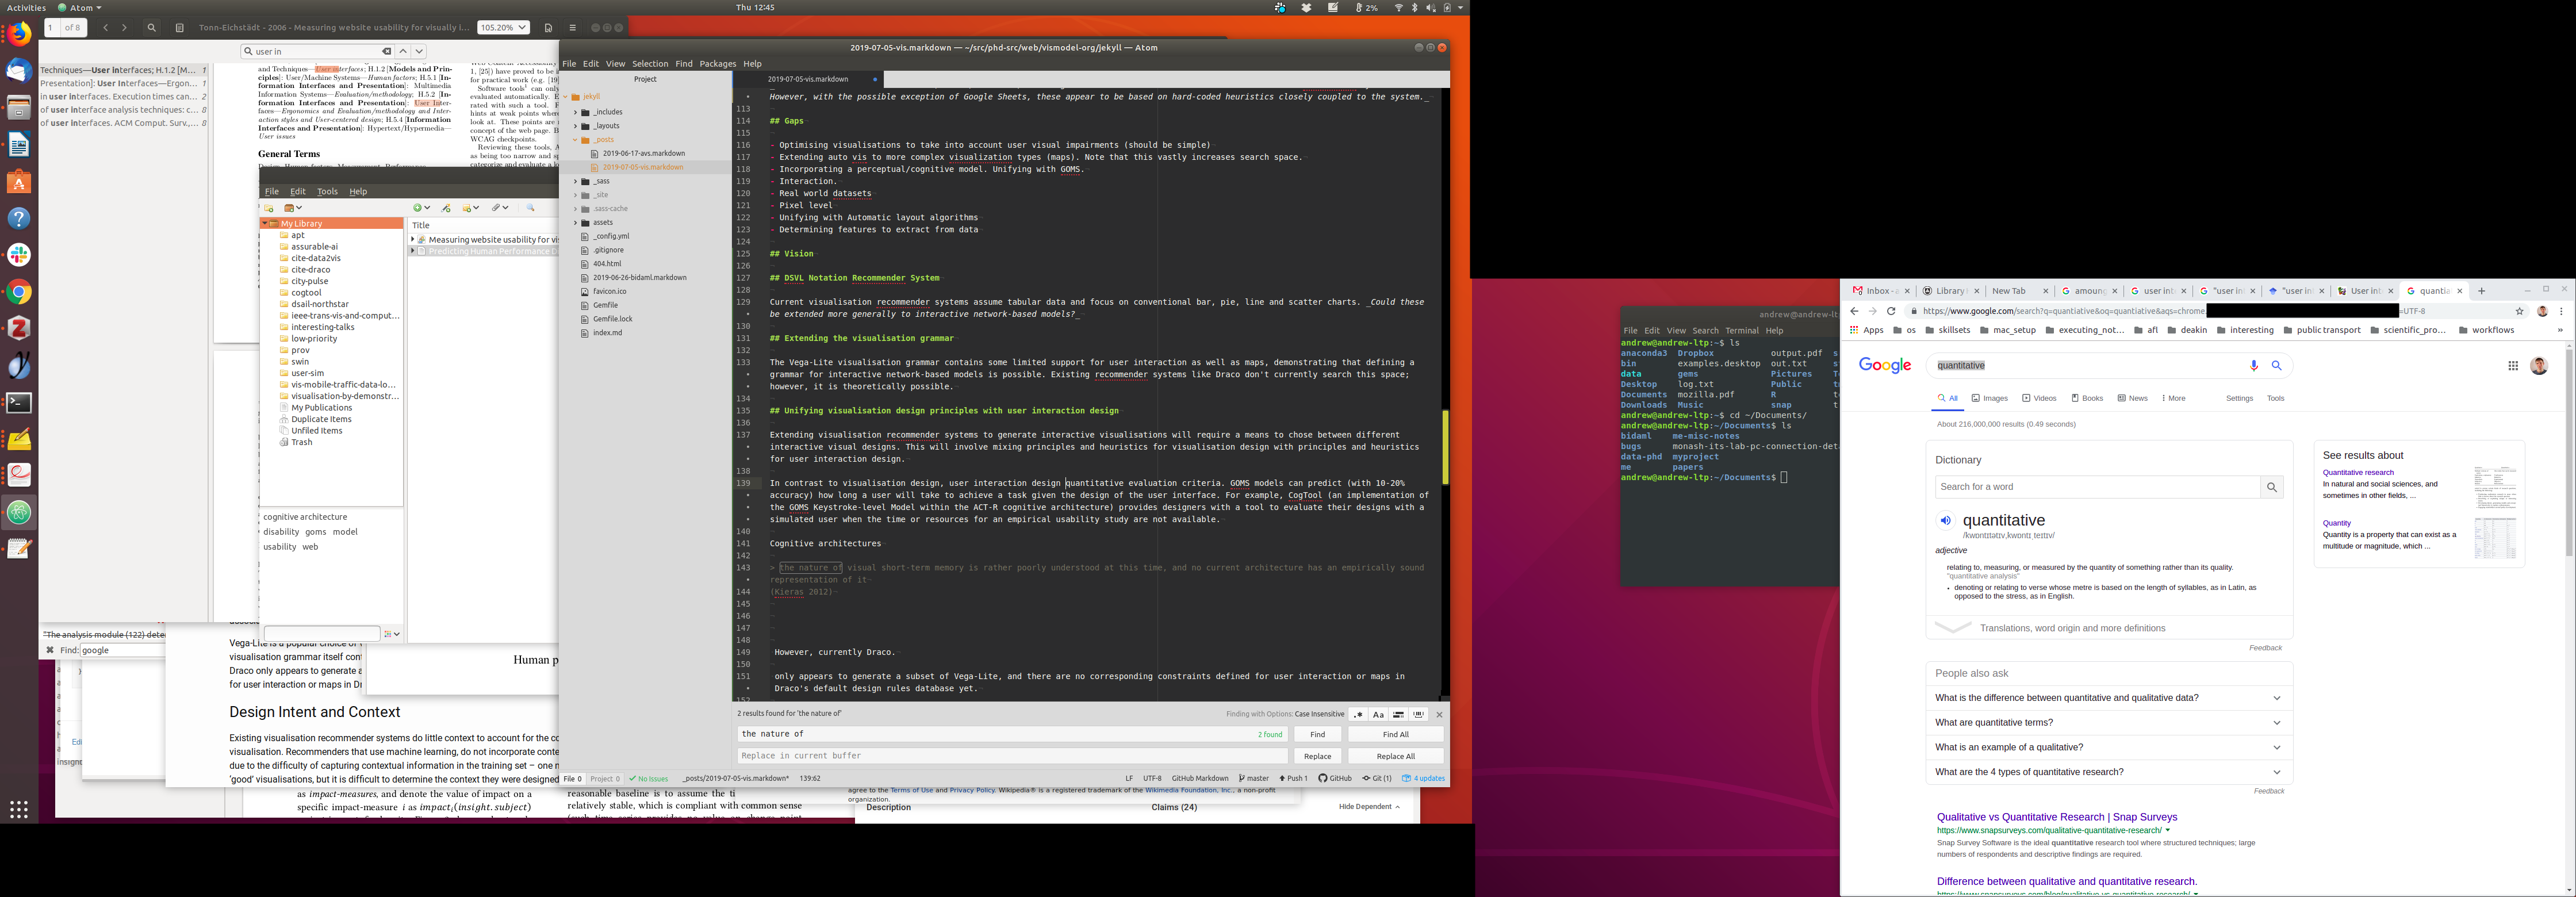Play quantitative pronunciation speaker icon
This screenshot has height=897, width=2576.
1945,520
